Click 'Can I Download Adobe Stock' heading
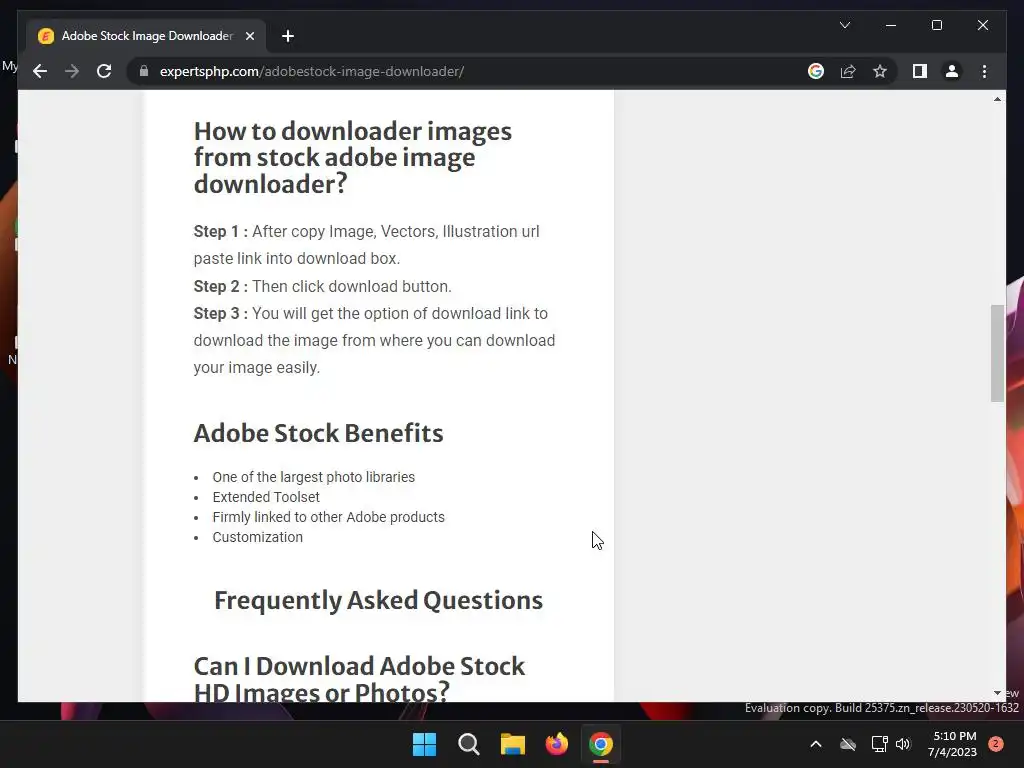The height and width of the screenshot is (768, 1024). point(359,679)
